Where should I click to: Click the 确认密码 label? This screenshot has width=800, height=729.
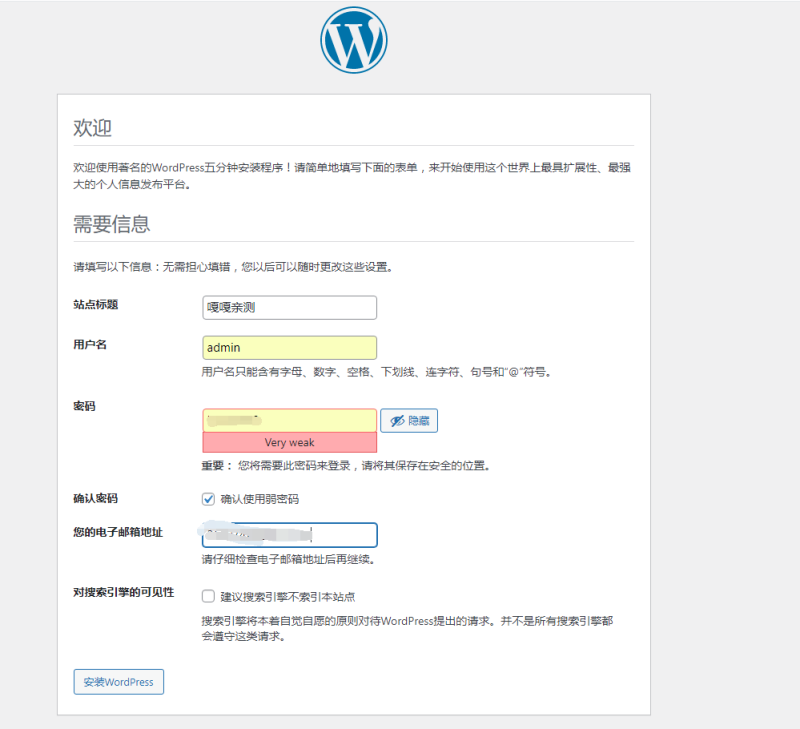[x=95, y=498]
